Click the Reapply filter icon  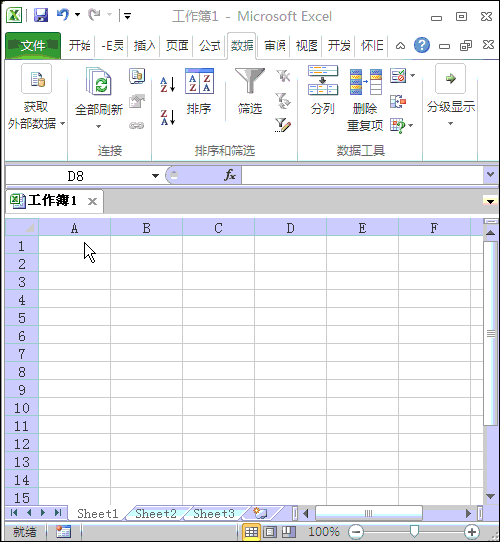click(283, 101)
